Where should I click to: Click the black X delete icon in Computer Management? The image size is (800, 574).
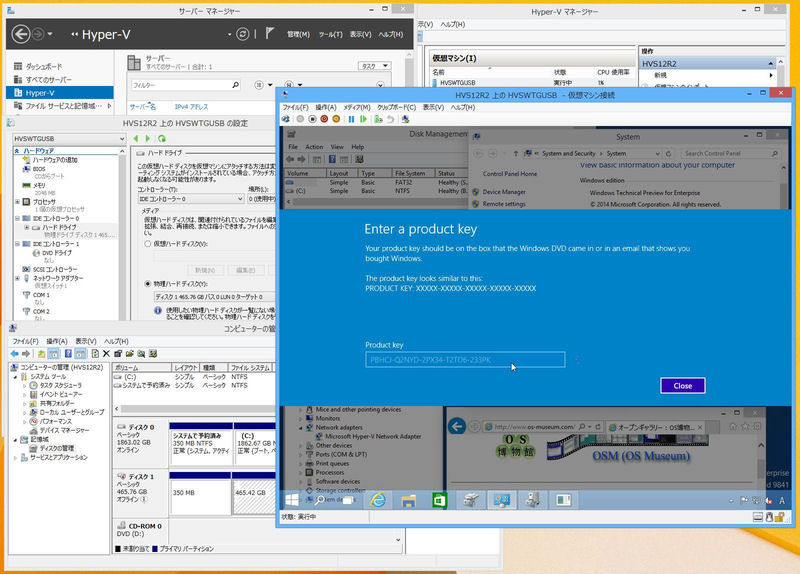[106, 354]
